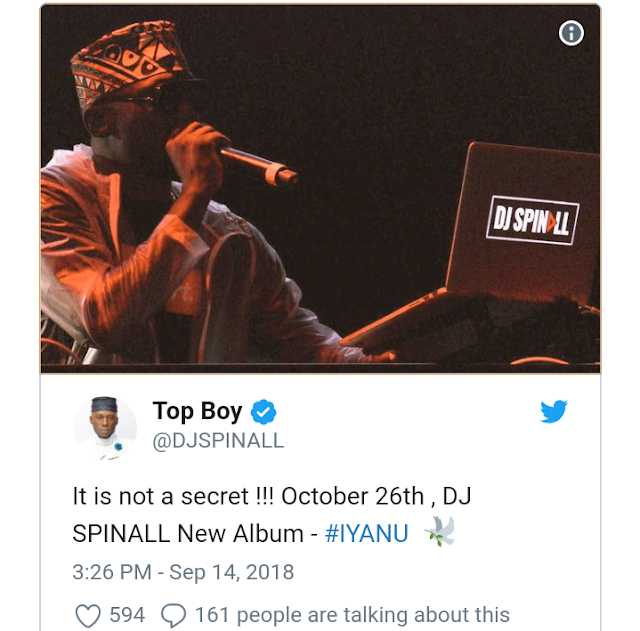Click the dove emoji in the tweet
This screenshot has width=640, height=631.
pyautogui.click(x=440, y=531)
